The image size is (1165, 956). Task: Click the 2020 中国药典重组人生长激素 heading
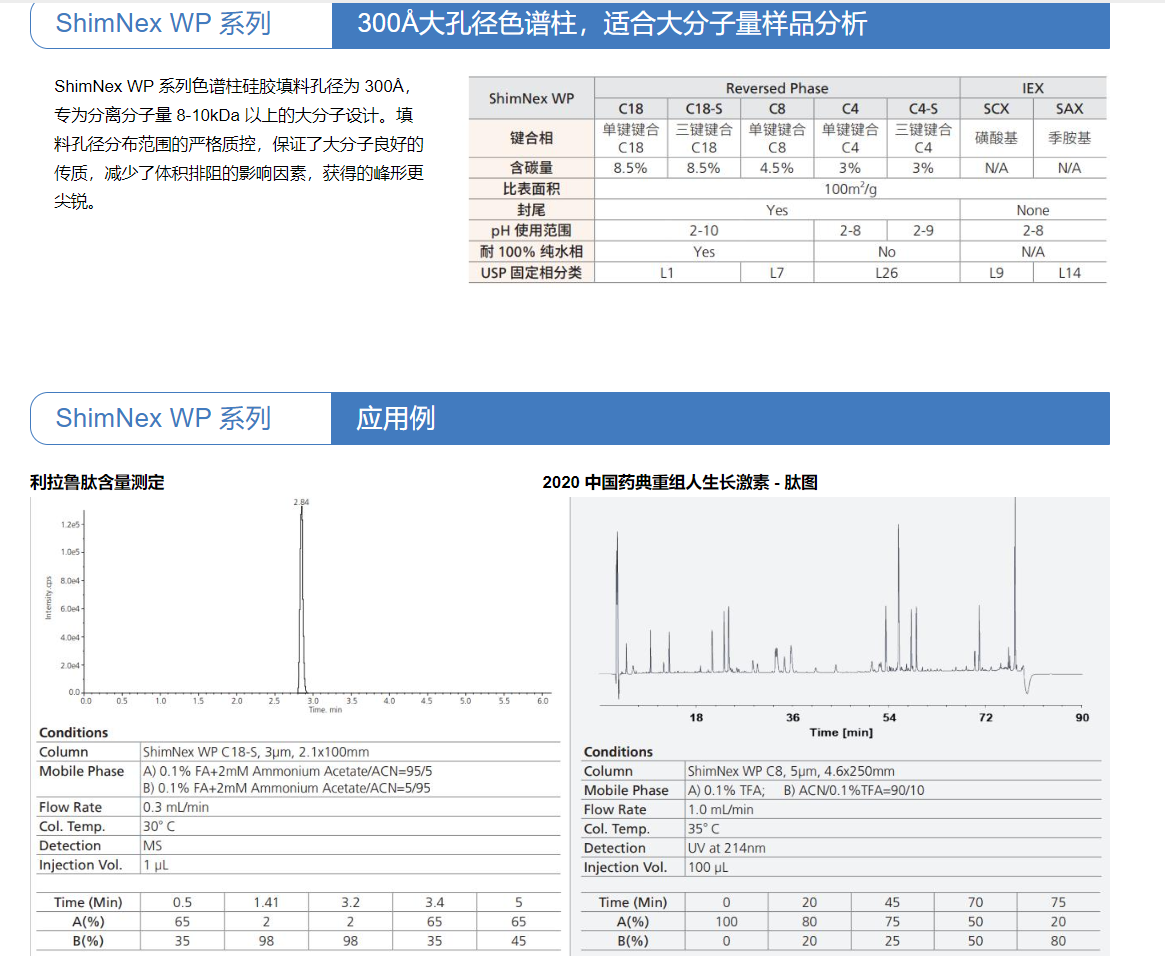680,482
